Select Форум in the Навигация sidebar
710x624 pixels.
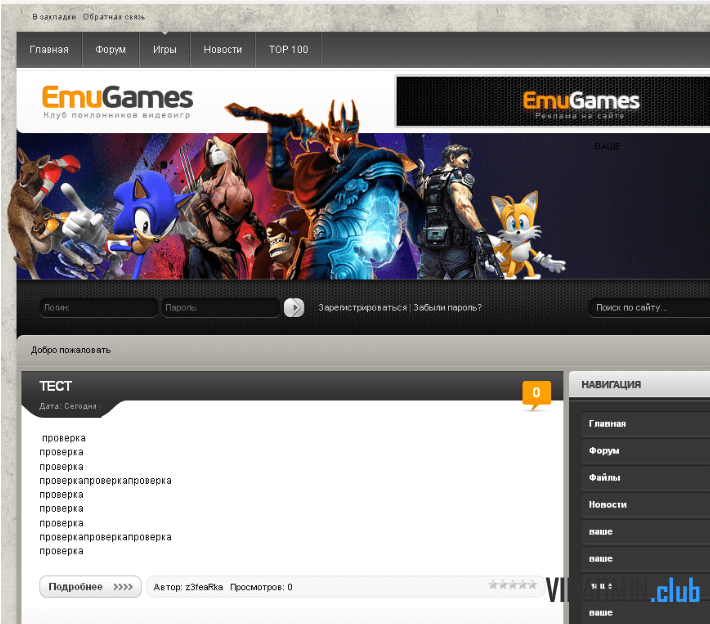[x=646, y=451]
